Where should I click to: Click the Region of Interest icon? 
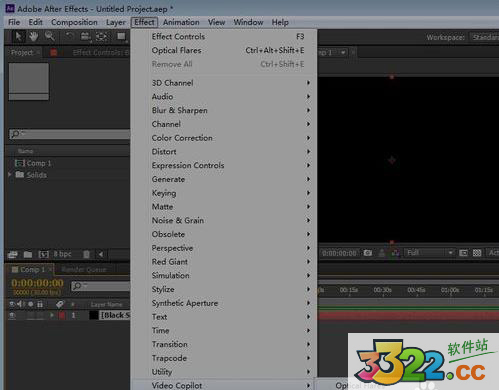pyautogui.click(x=463, y=253)
